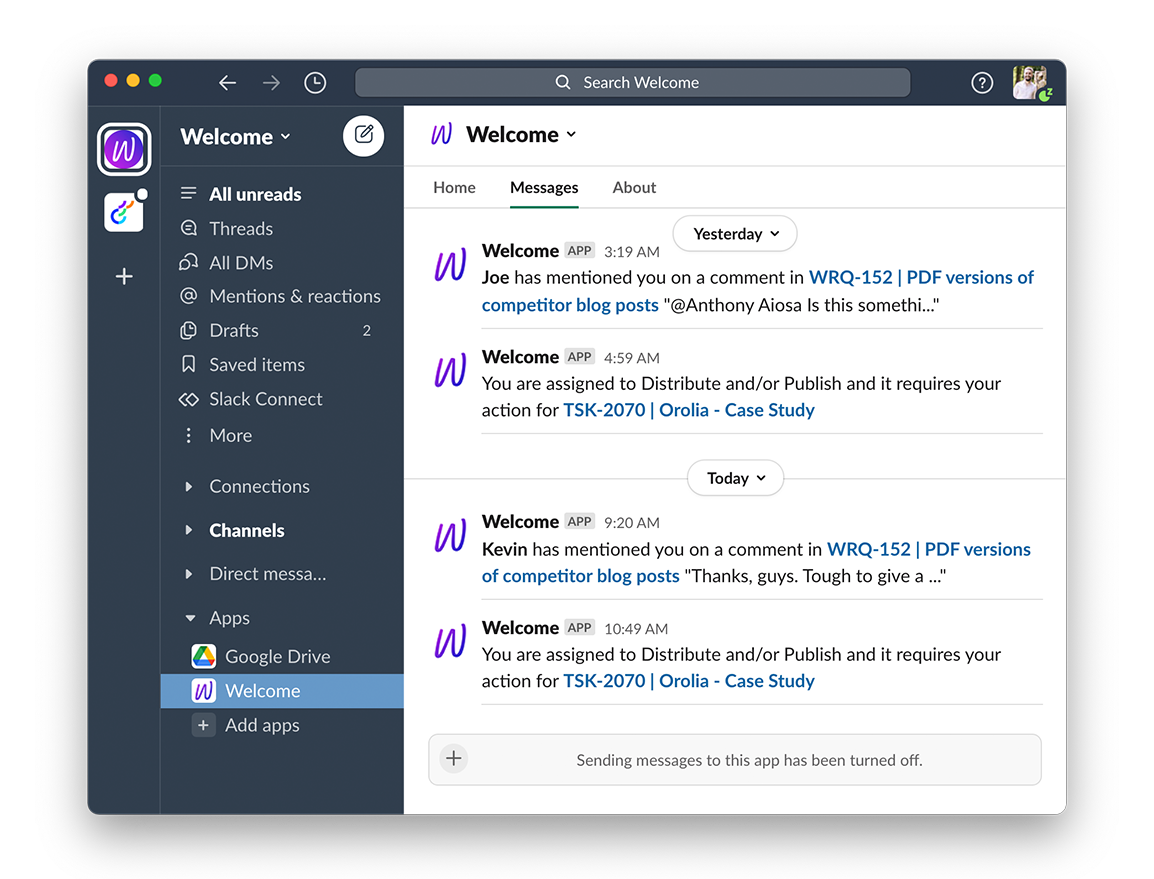Open TSK-2070 link in the 10:49 AM message
Screen dimensions: 1154x879
689,681
